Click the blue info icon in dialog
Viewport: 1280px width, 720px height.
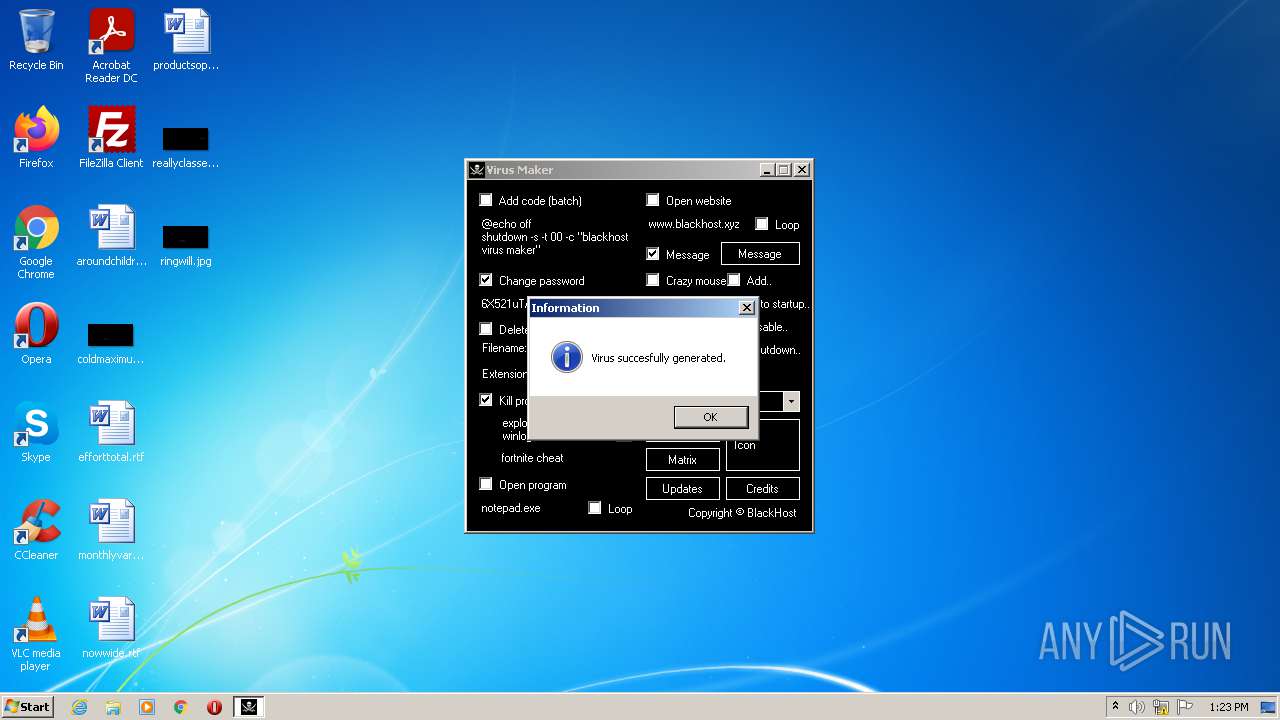(567, 357)
